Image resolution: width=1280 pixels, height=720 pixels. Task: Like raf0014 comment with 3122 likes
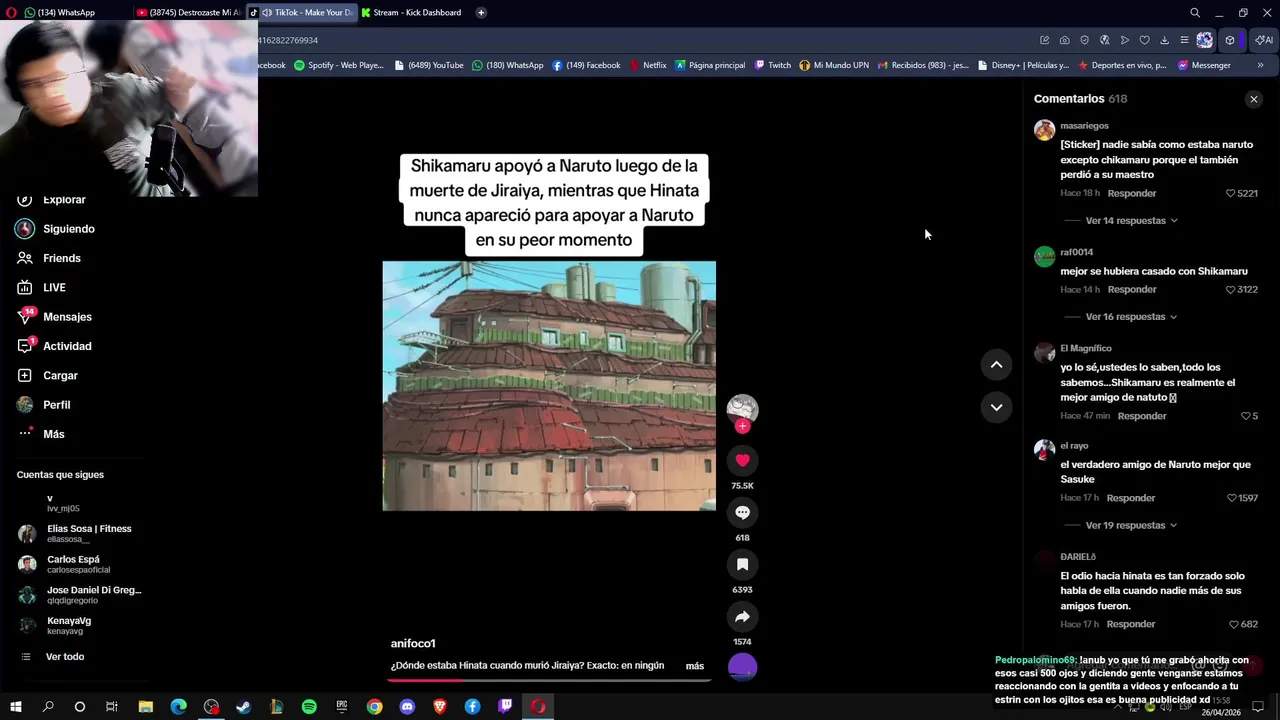(1231, 289)
